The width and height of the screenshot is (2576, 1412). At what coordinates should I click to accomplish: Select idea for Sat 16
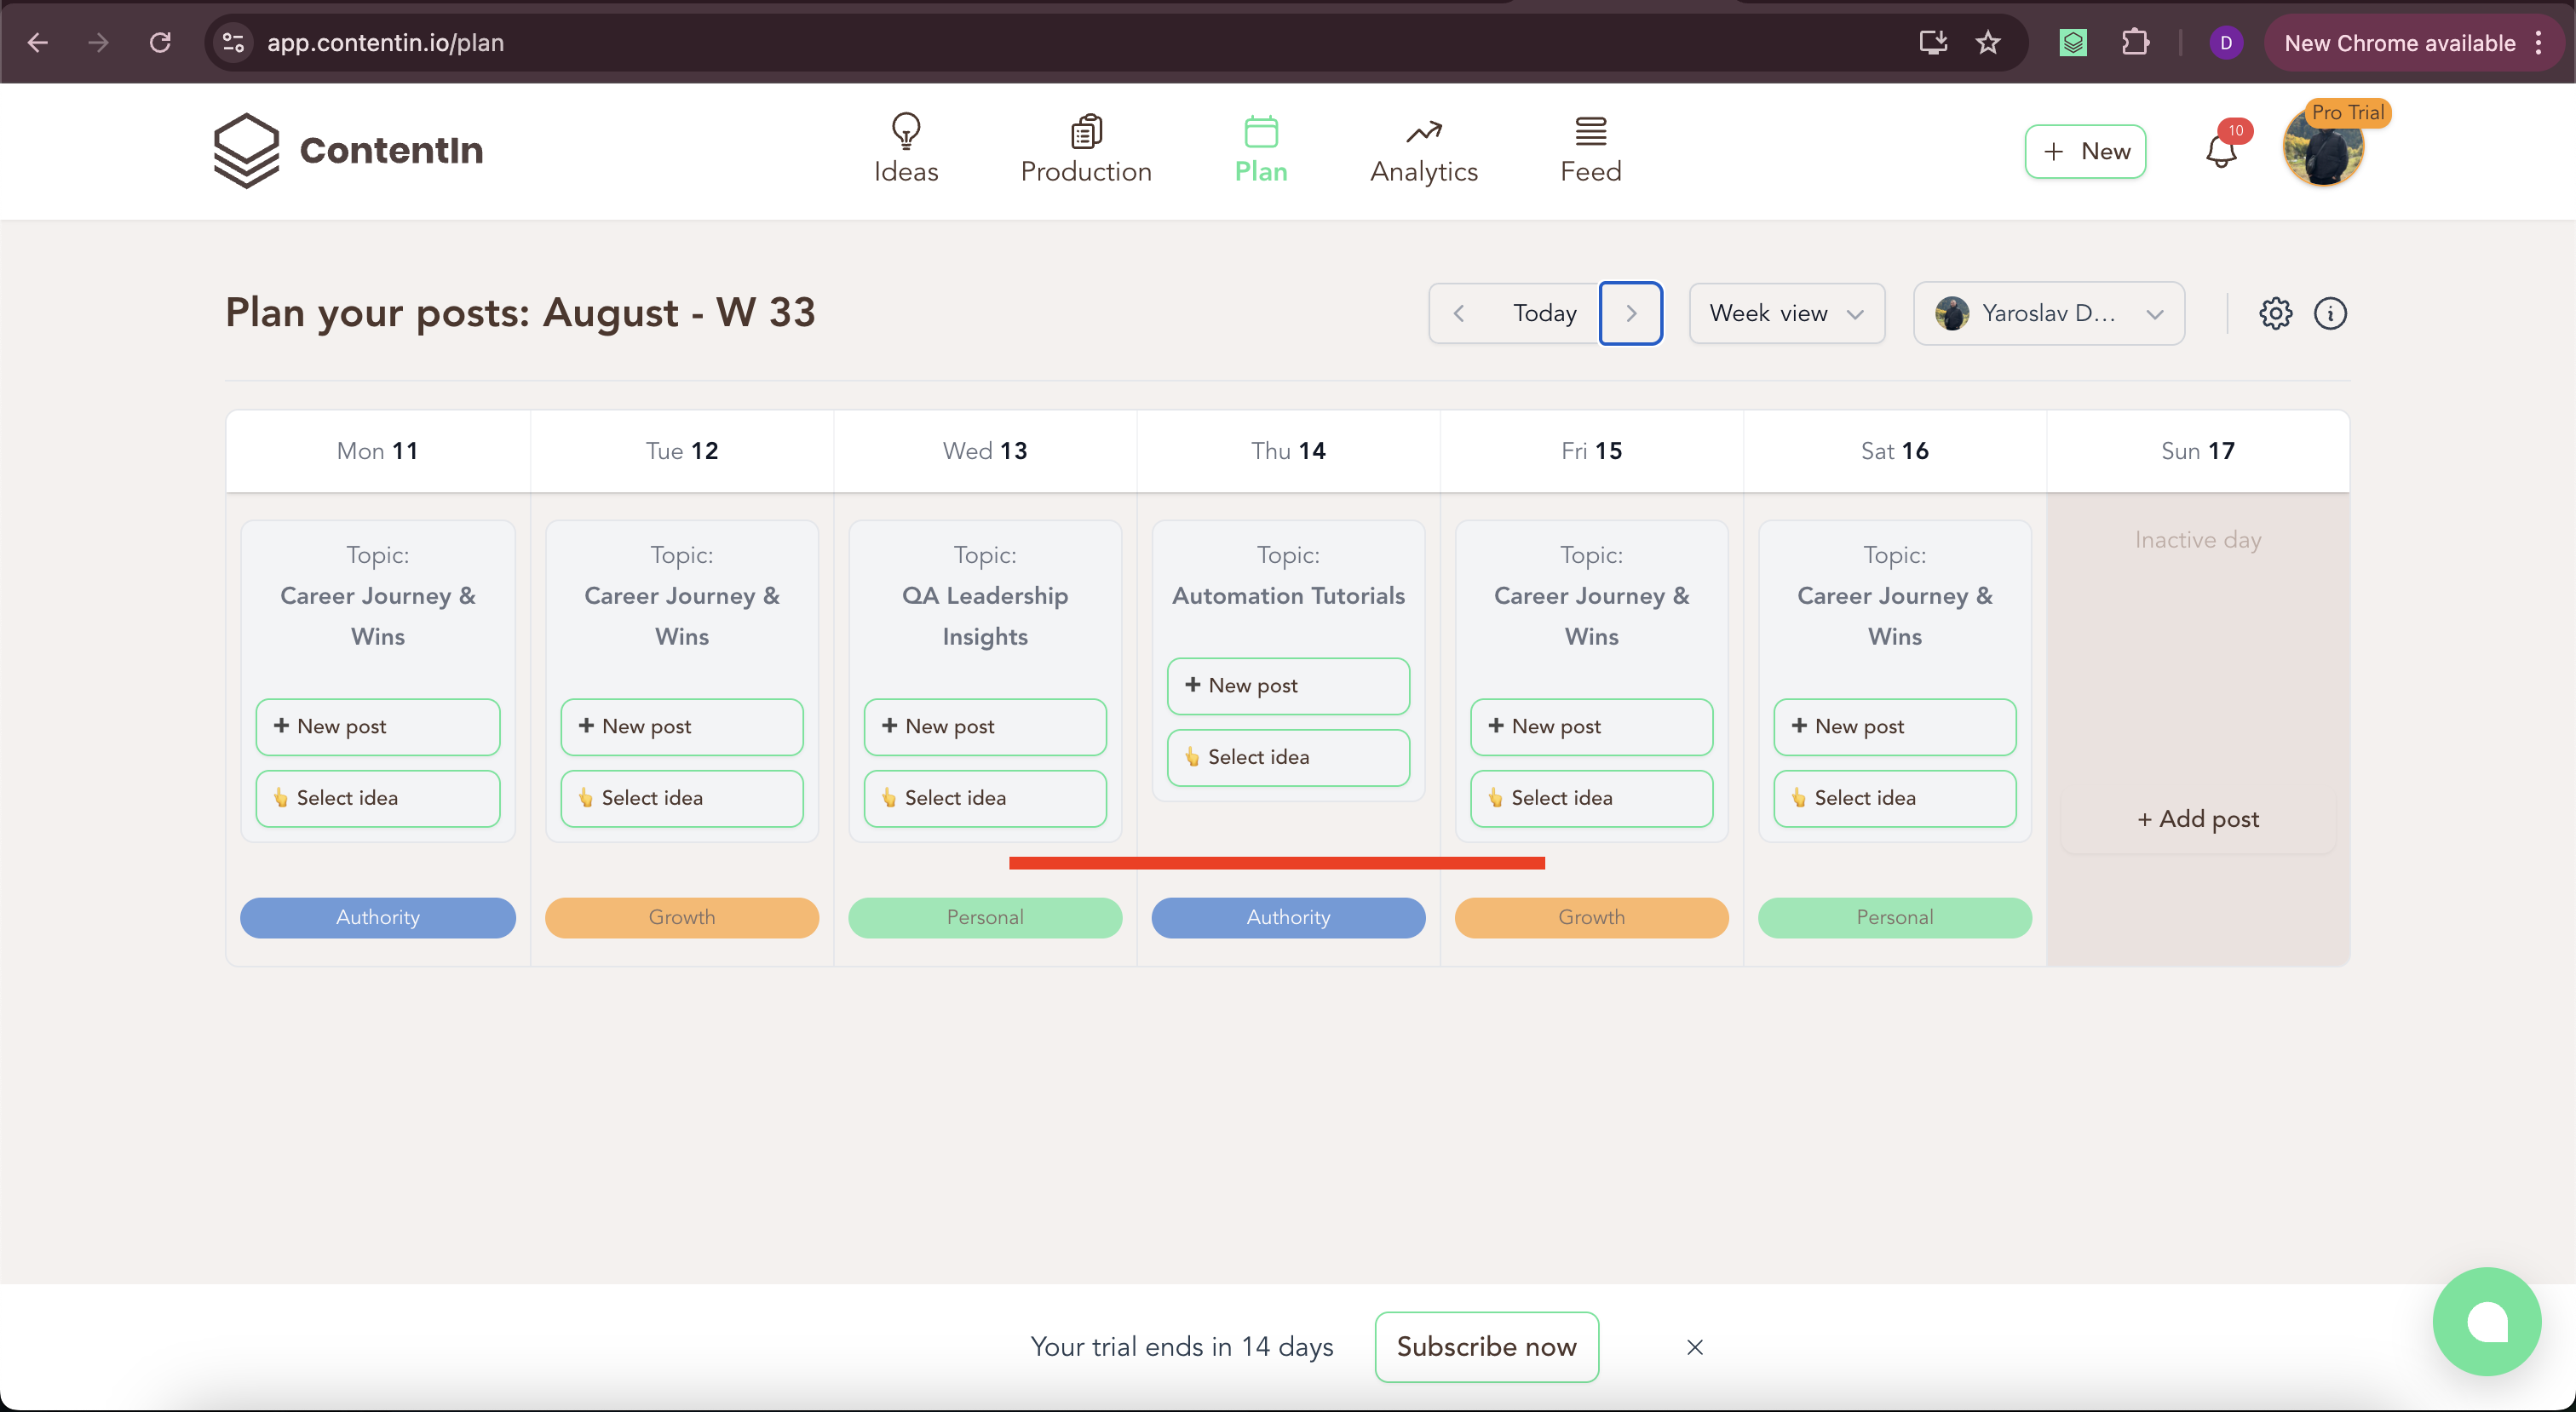pyautogui.click(x=1894, y=797)
